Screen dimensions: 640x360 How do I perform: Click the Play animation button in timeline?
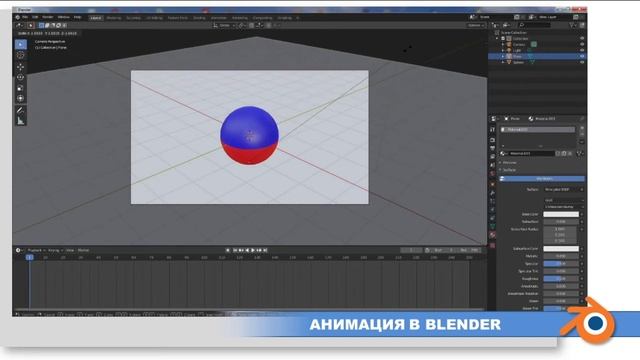click(x=253, y=250)
